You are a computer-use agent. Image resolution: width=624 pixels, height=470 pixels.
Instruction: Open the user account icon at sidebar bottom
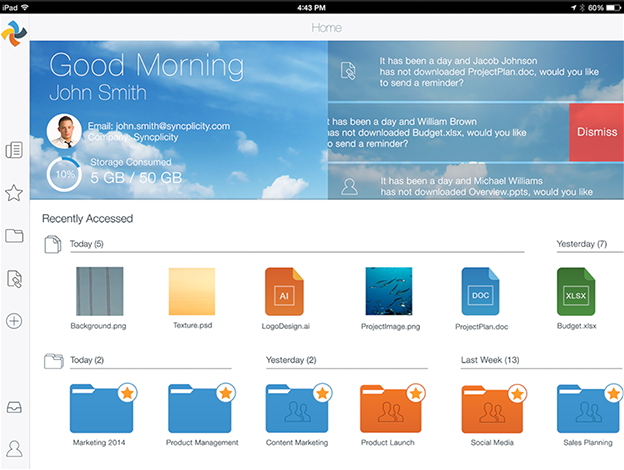point(14,449)
